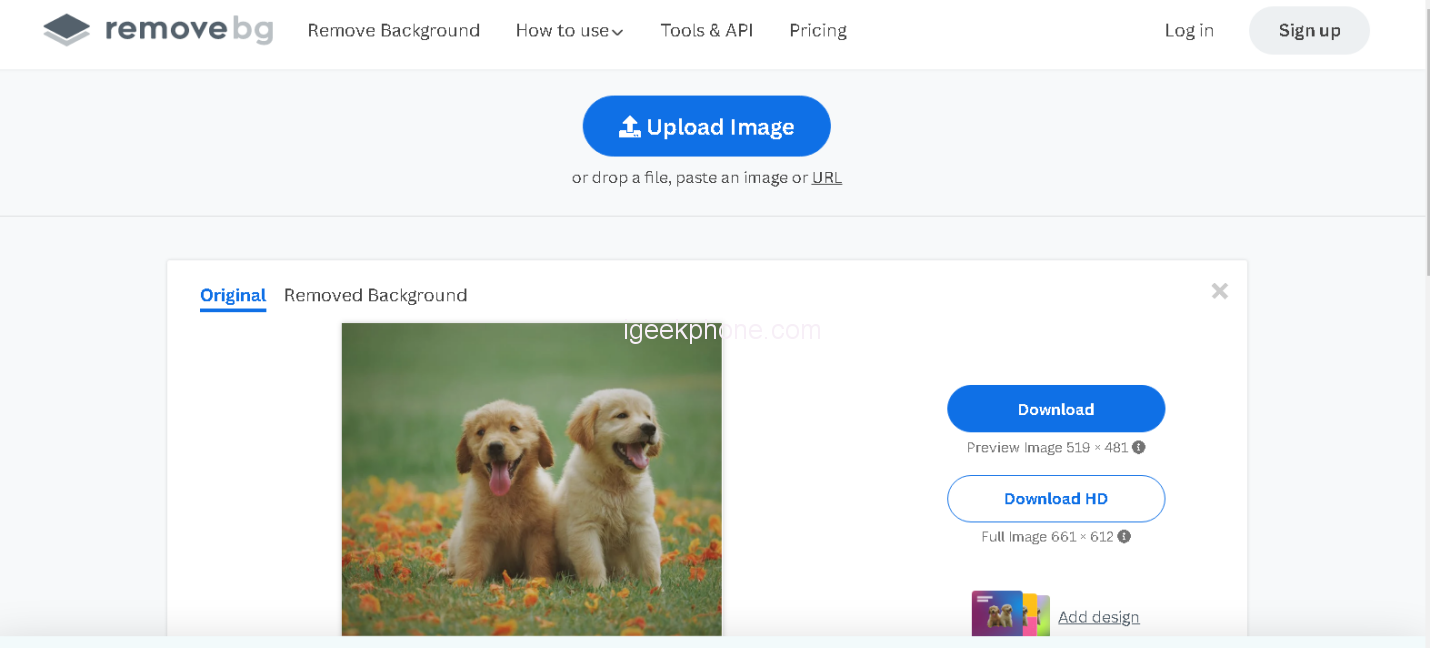This screenshot has height=648, width=1430.
Task: Switch to the Removed Background tab
Action: coord(375,295)
